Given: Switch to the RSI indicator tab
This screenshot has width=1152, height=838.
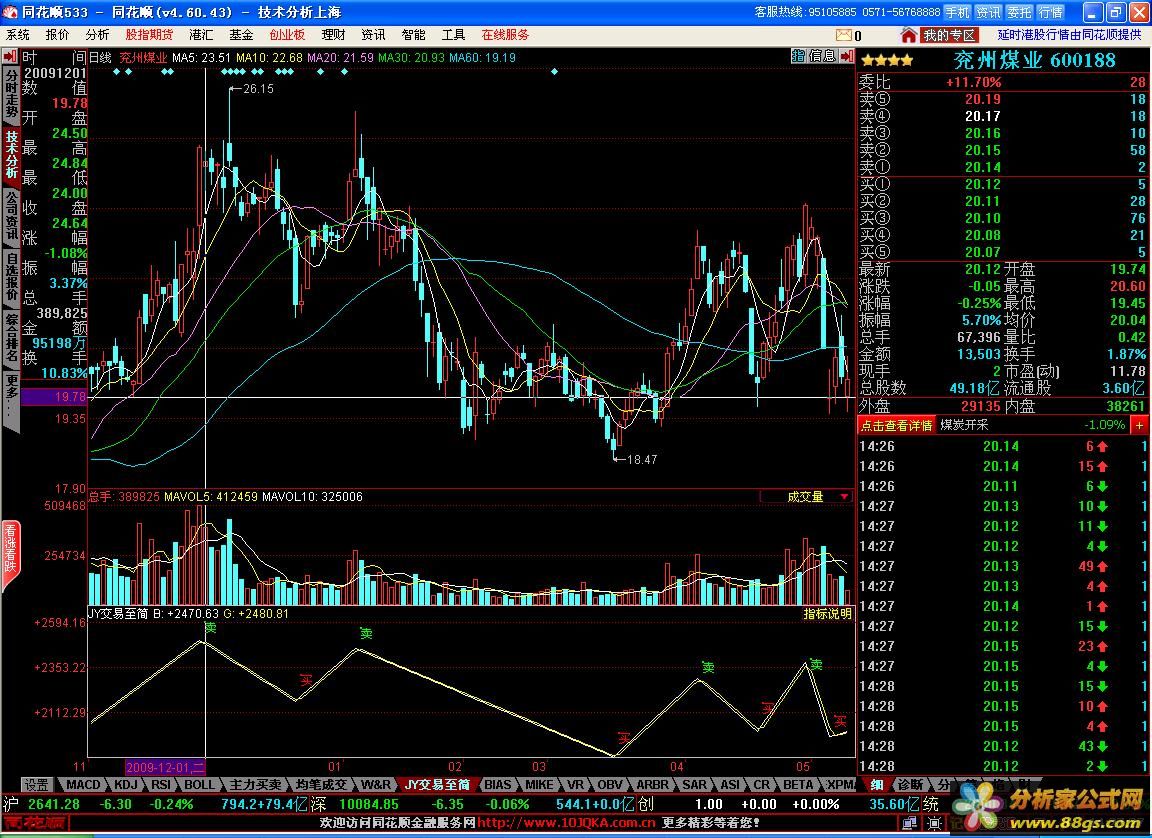Looking at the screenshot, I should click(161, 784).
